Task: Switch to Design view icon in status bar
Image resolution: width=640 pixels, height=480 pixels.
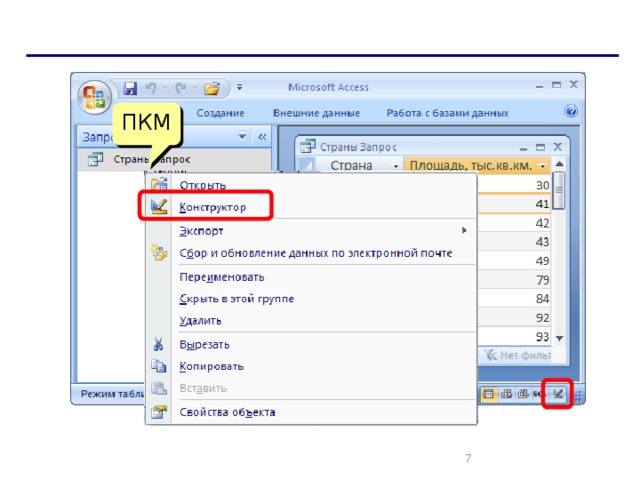Action: [x=558, y=394]
